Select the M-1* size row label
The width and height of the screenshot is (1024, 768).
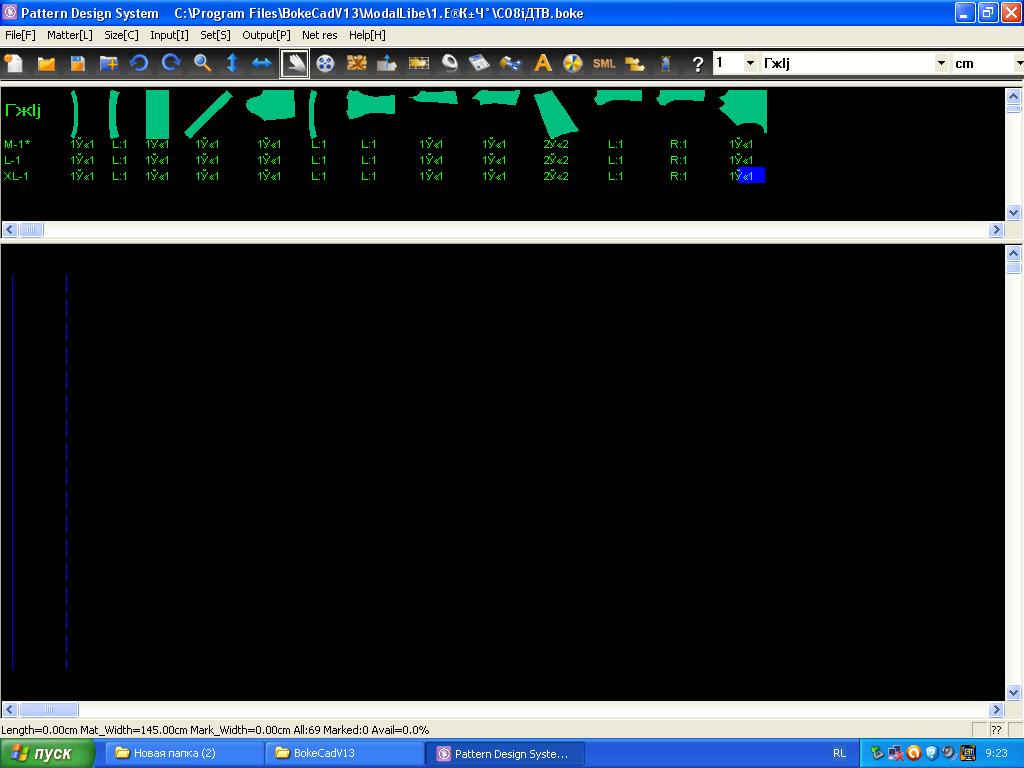coord(17,144)
